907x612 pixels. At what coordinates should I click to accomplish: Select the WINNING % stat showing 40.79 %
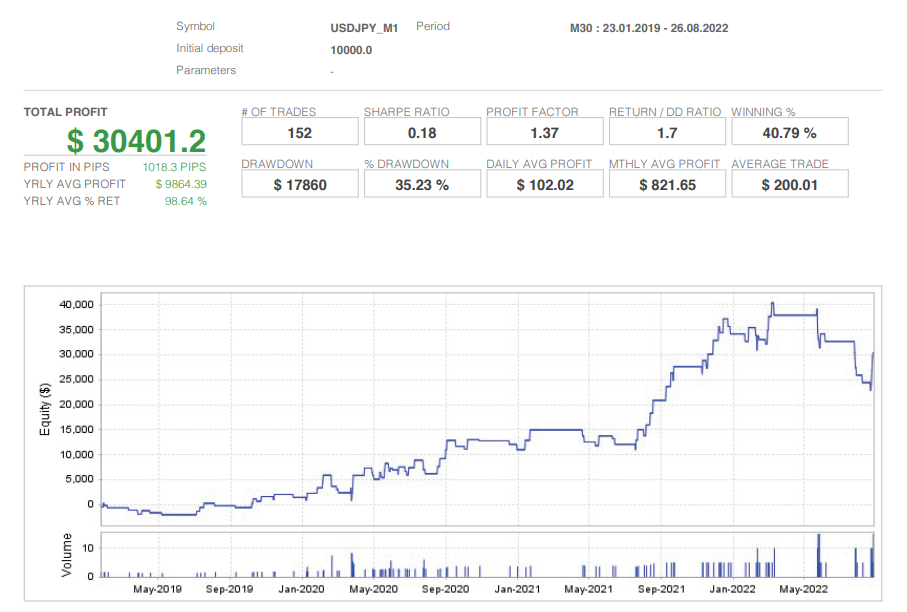click(789, 131)
